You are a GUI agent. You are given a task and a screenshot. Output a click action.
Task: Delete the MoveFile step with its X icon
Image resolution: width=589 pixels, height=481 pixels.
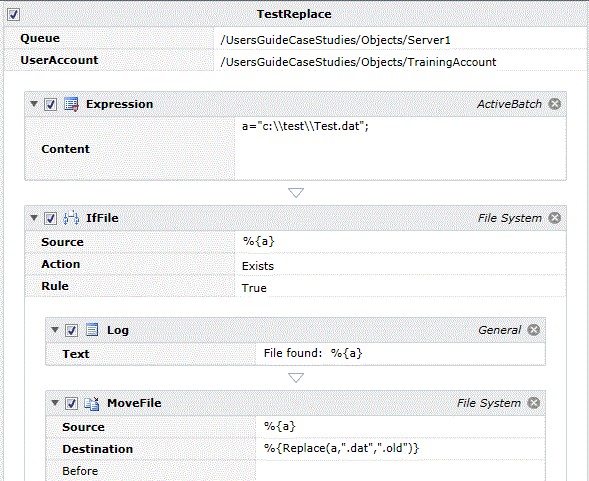coord(534,403)
